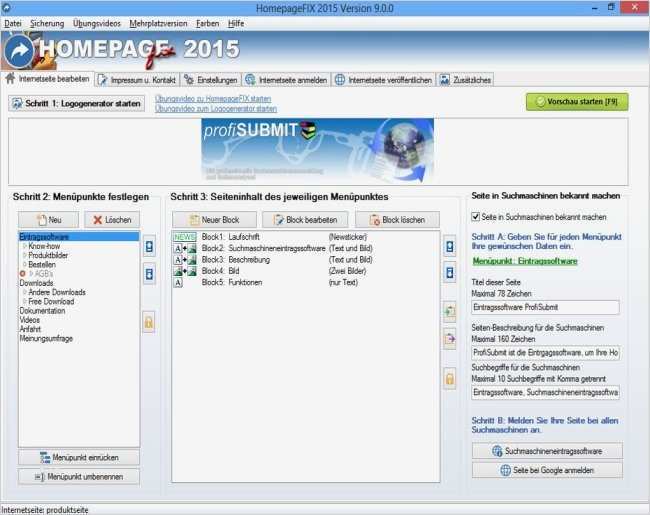This screenshot has height=515, width=650.
Task: Open the Übungsvideos menu
Action: (x=97, y=24)
